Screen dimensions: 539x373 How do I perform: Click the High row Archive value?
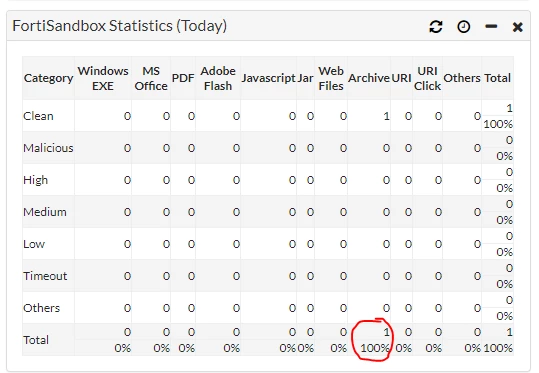click(386, 180)
